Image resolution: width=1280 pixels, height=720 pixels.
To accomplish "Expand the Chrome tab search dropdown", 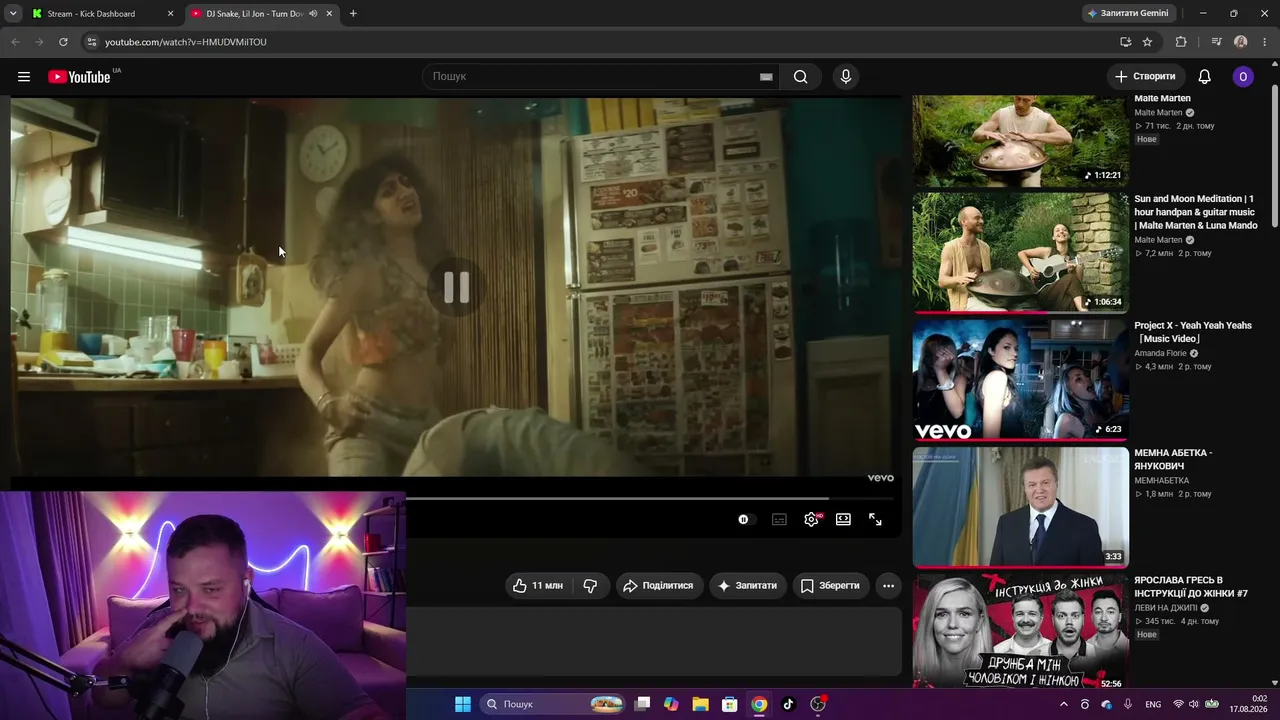I will (x=13, y=14).
